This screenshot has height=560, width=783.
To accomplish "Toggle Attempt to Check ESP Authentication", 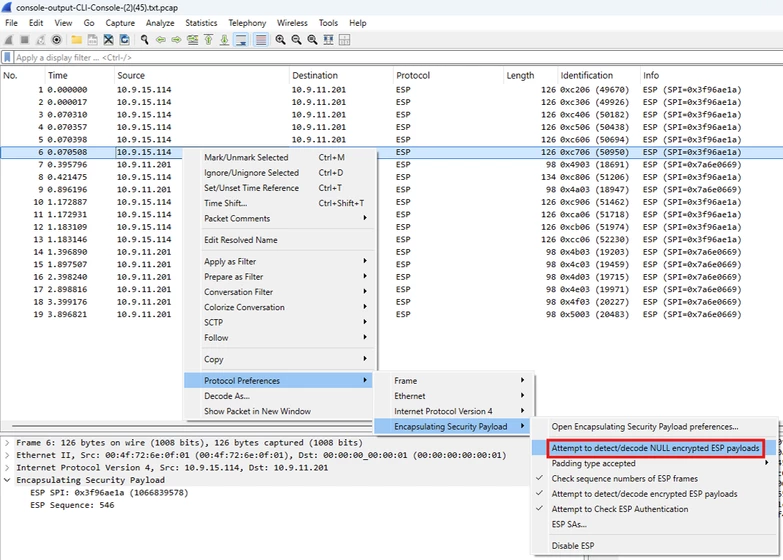I will coord(619,509).
